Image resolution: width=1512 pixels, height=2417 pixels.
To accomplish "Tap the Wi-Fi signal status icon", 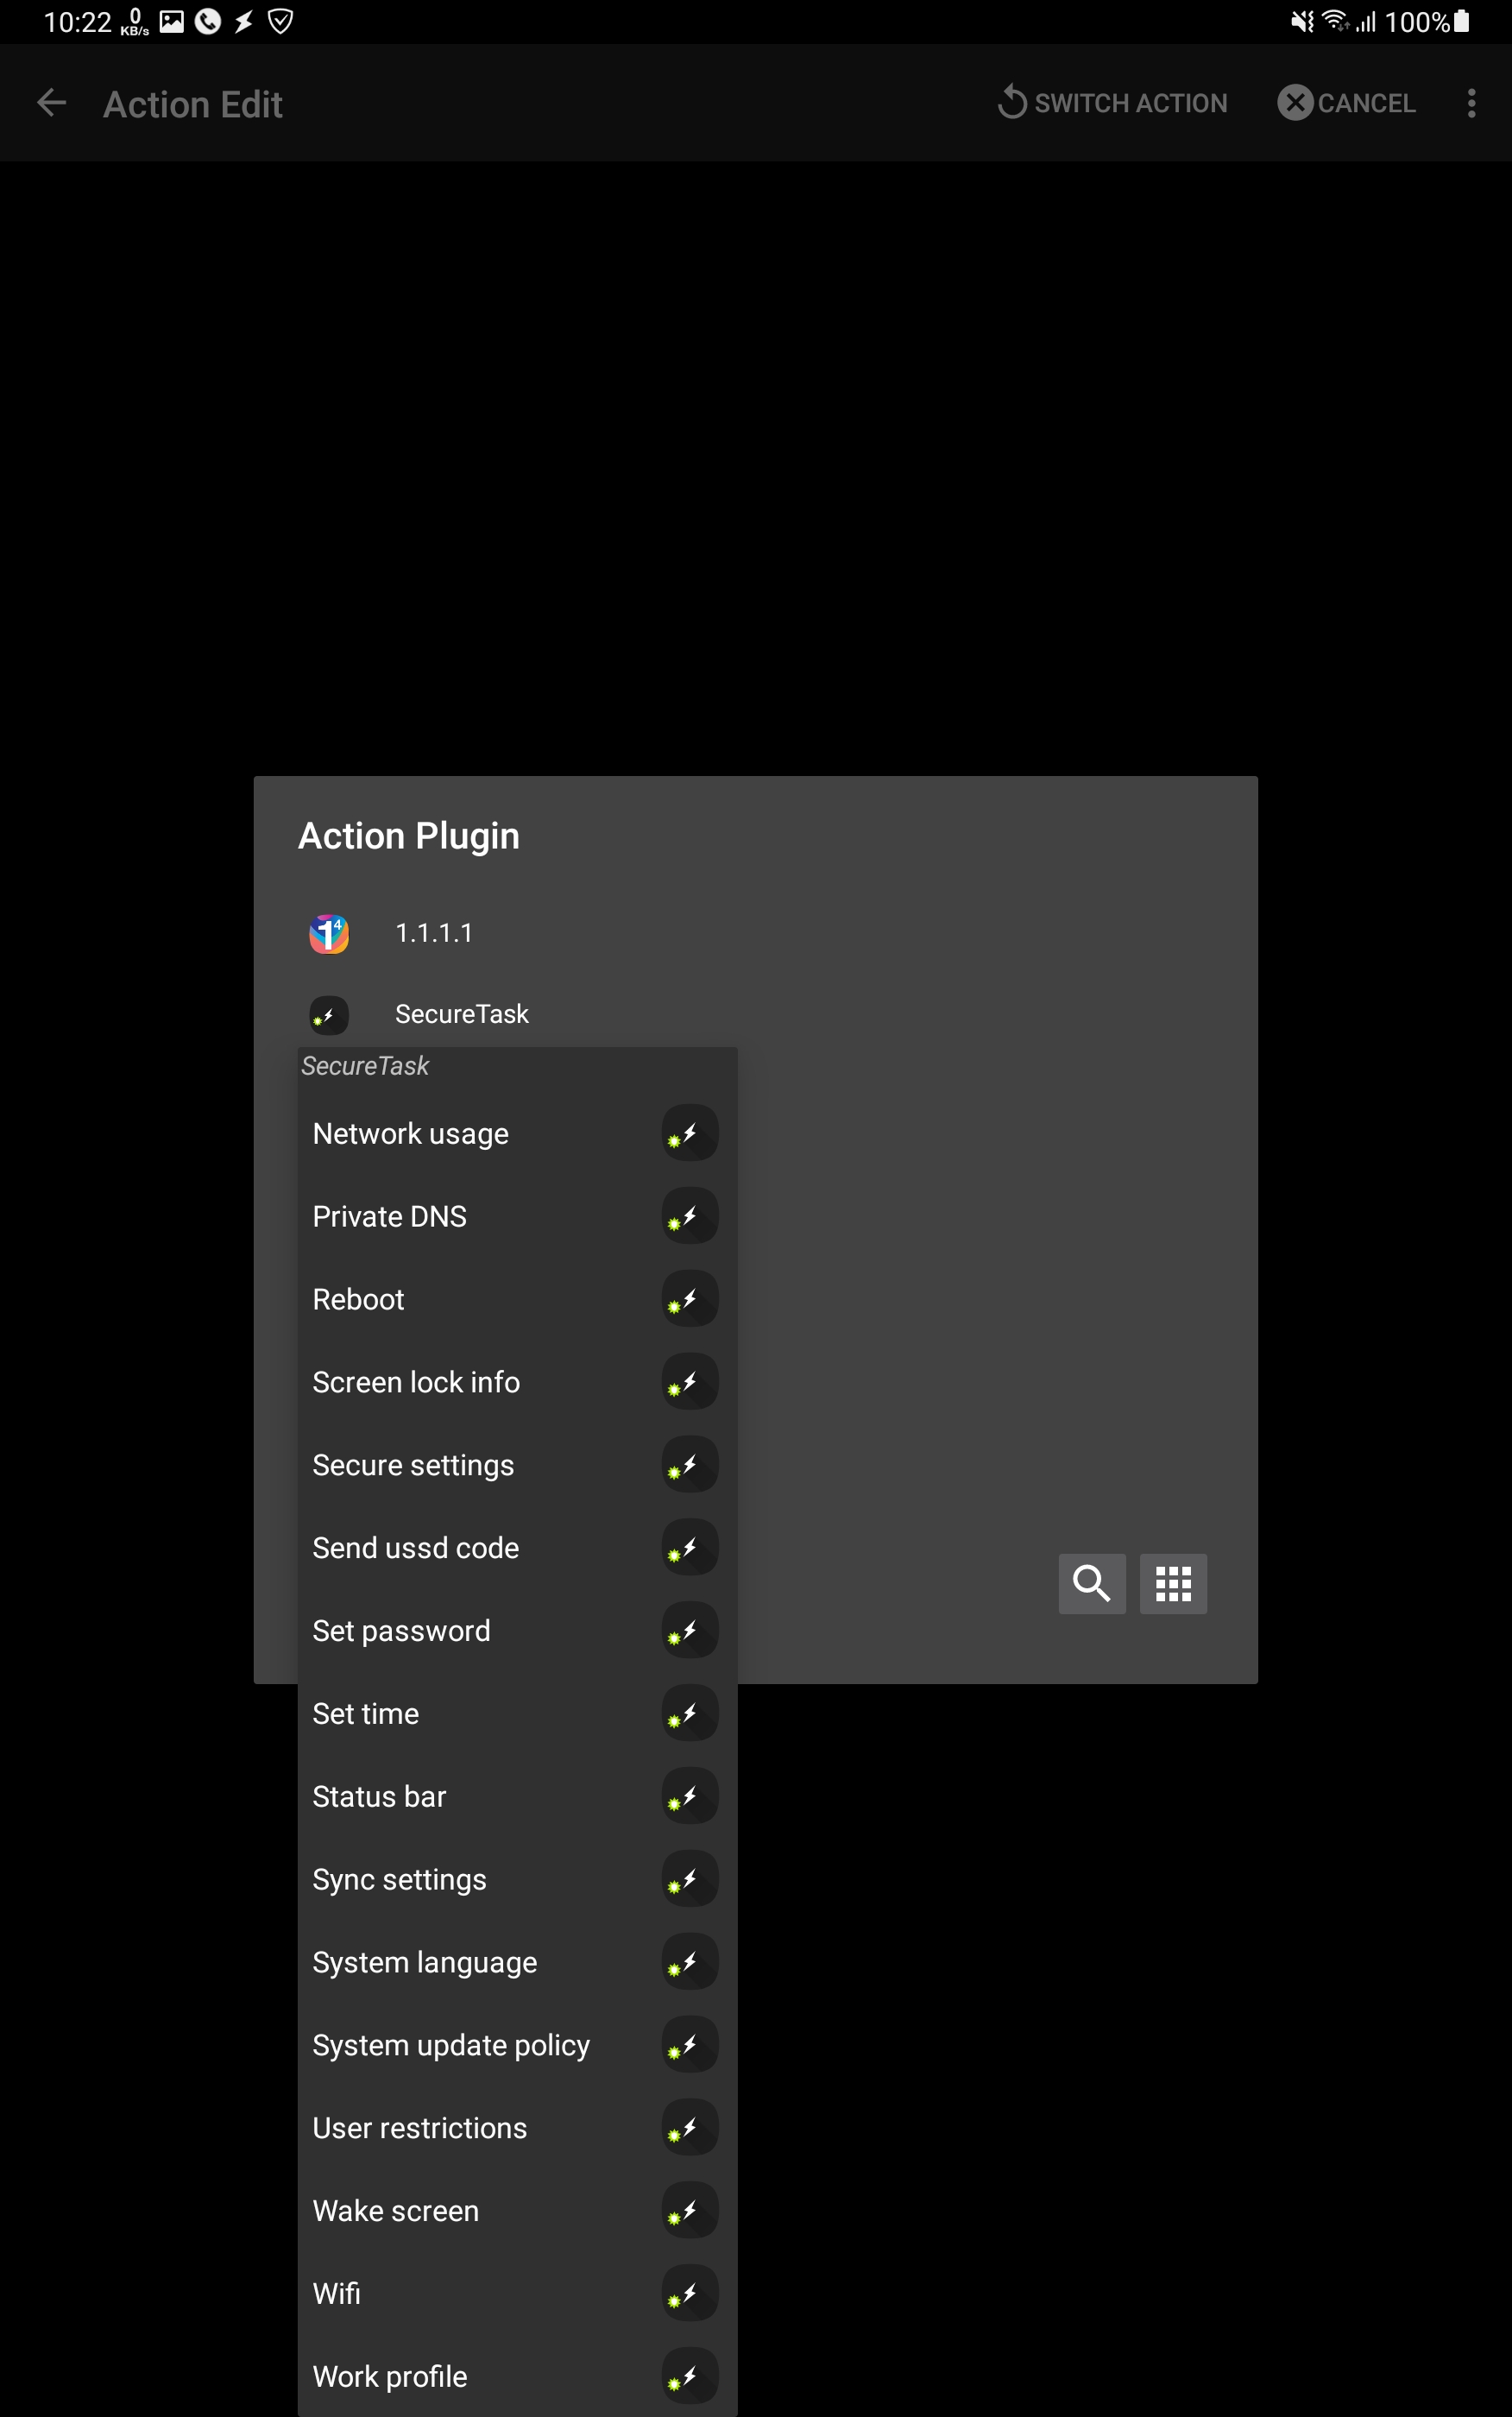I will pyautogui.click(x=1335, y=21).
